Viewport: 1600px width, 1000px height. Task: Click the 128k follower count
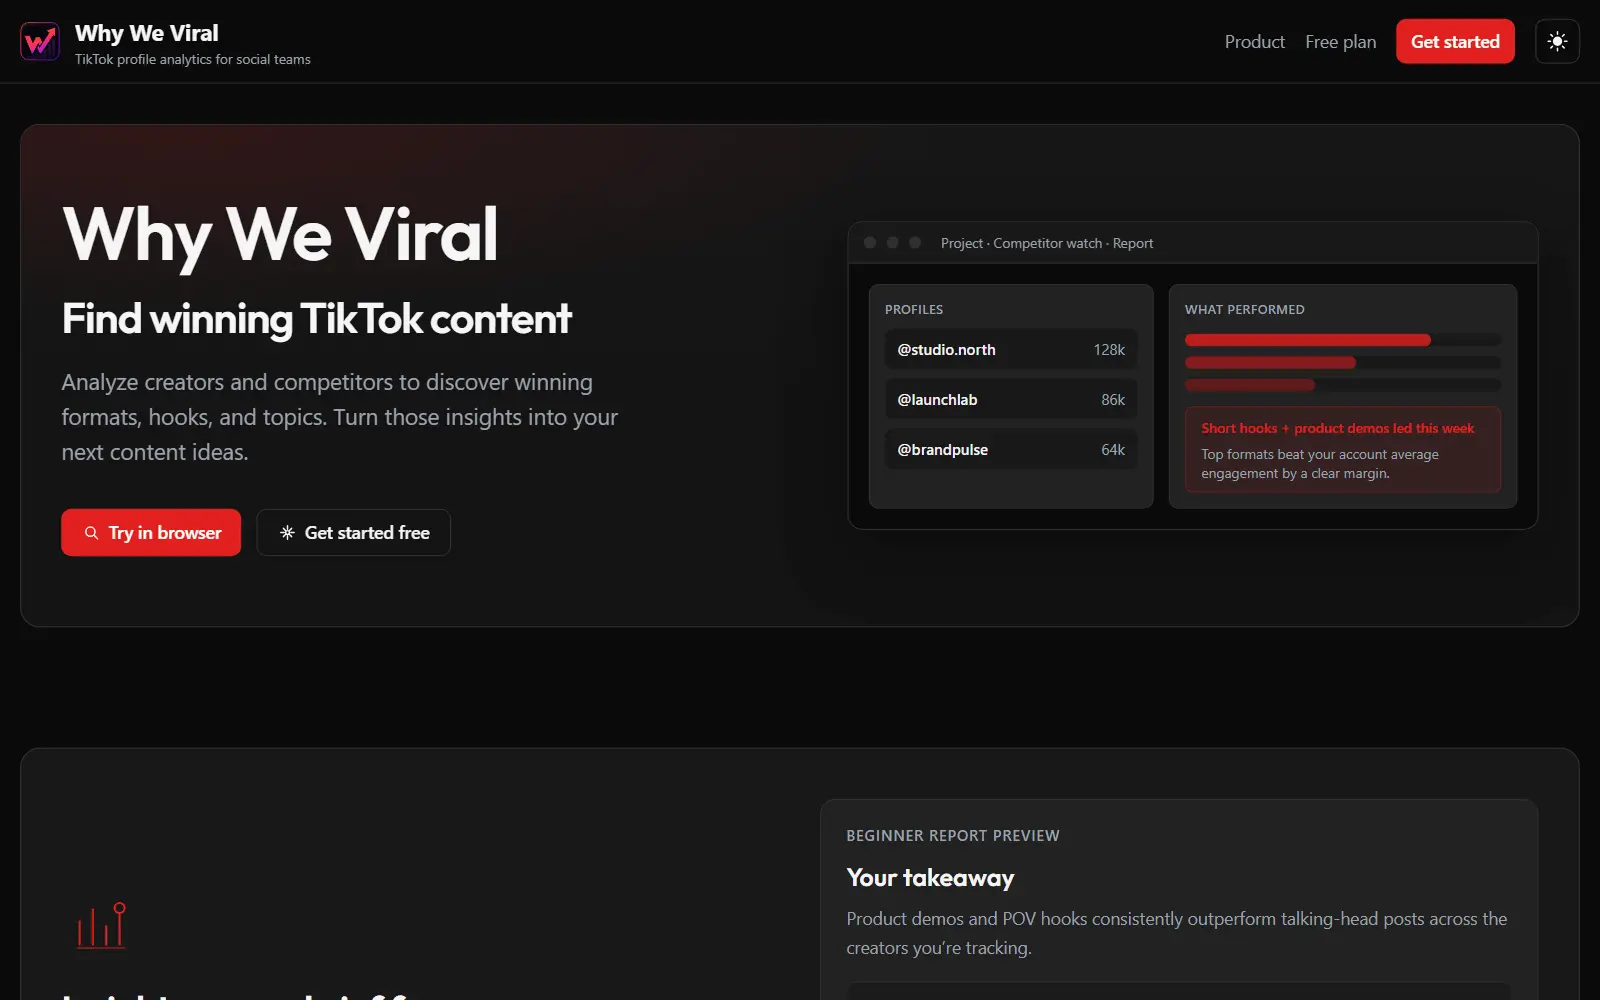[x=1109, y=349]
